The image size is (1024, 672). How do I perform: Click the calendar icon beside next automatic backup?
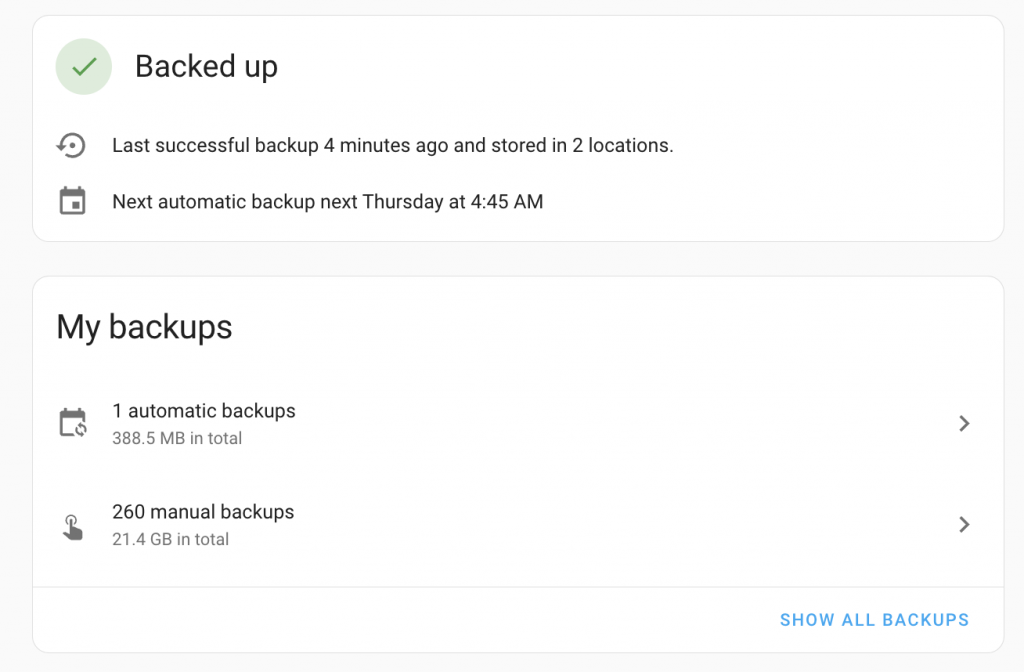coord(72,202)
